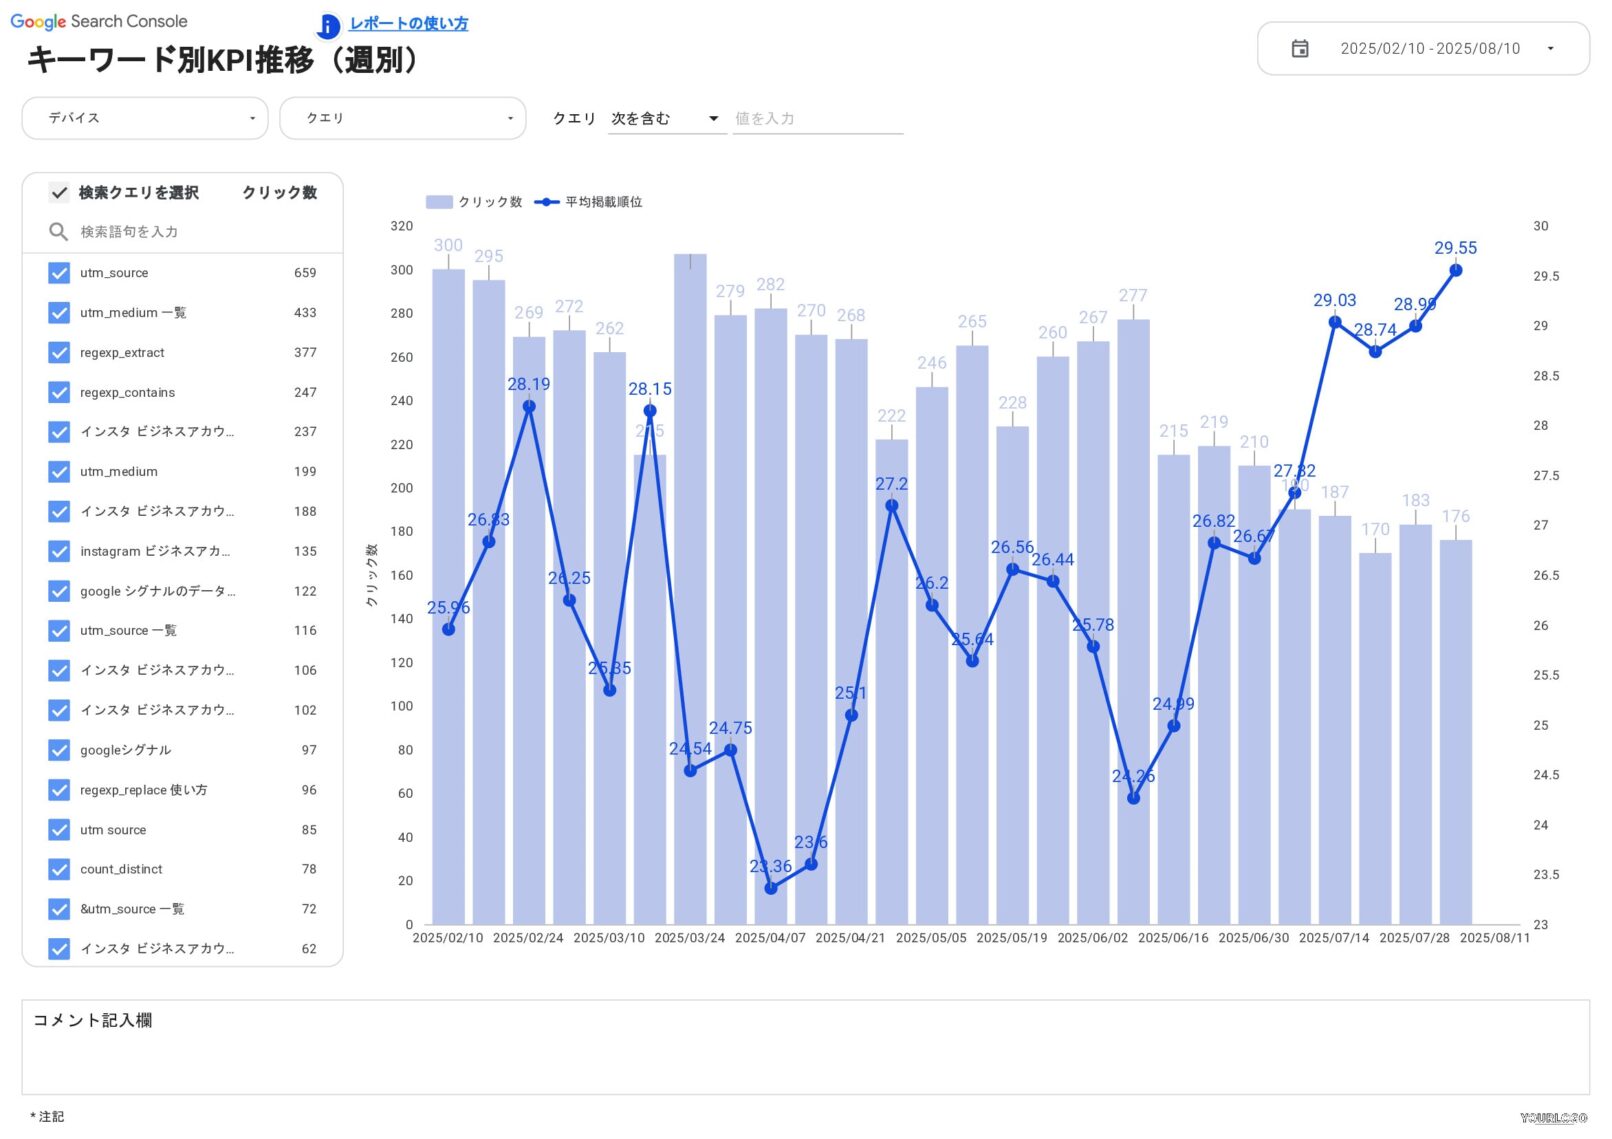Open the 2025/02/10 - 2025/08/10 date range

(1429, 49)
